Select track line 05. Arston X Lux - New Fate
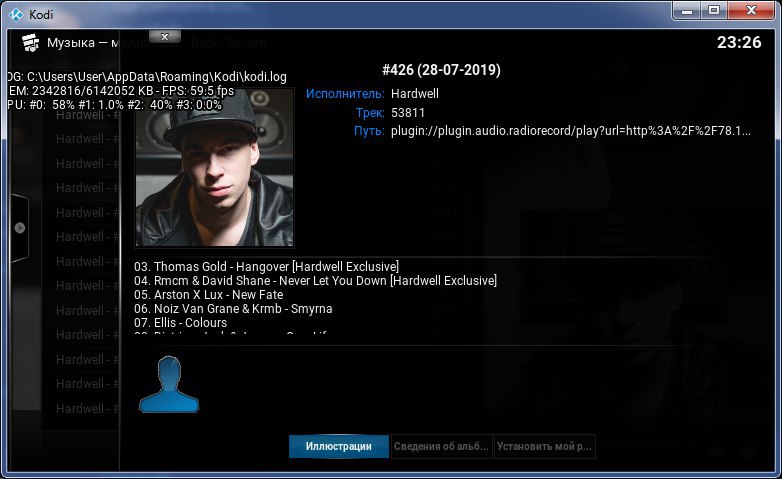 point(208,295)
